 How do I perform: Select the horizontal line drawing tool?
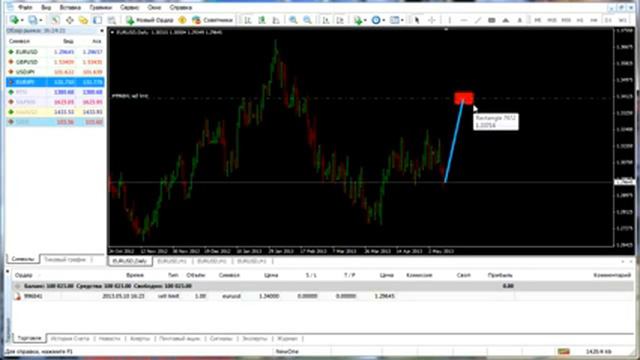pyautogui.click(x=464, y=20)
